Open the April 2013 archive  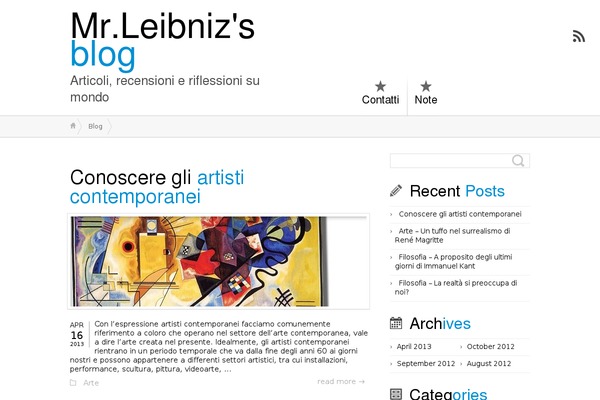click(414, 346)
